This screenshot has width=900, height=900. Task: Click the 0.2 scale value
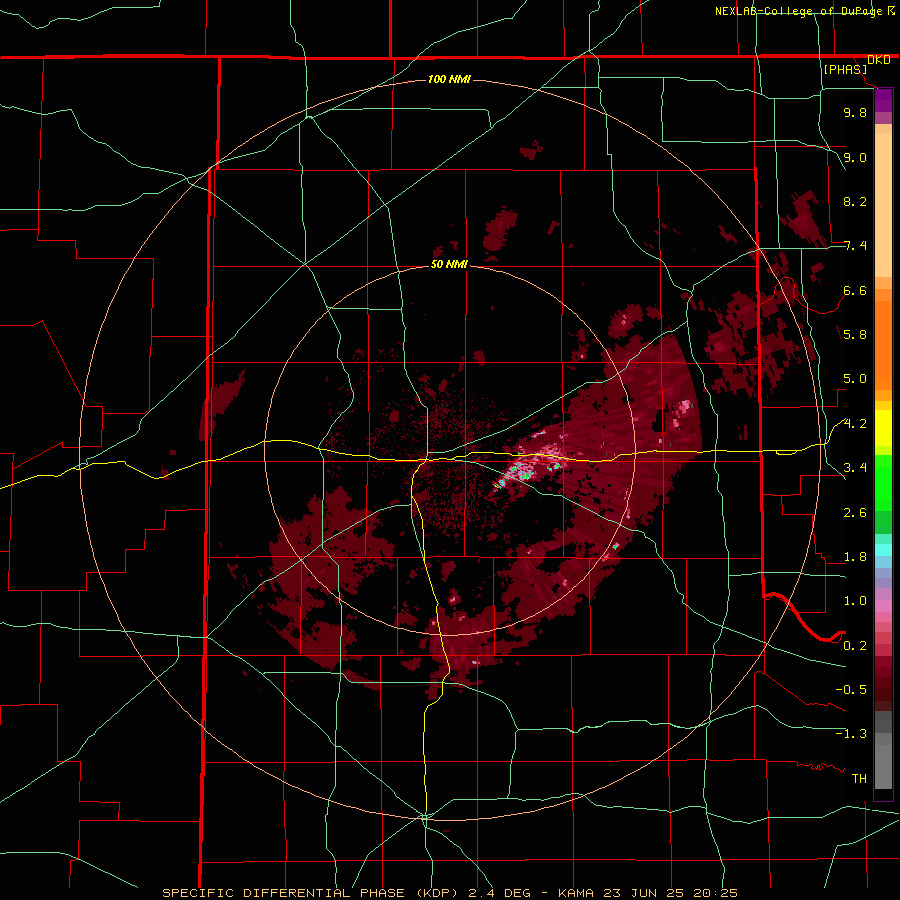[855, 645]
